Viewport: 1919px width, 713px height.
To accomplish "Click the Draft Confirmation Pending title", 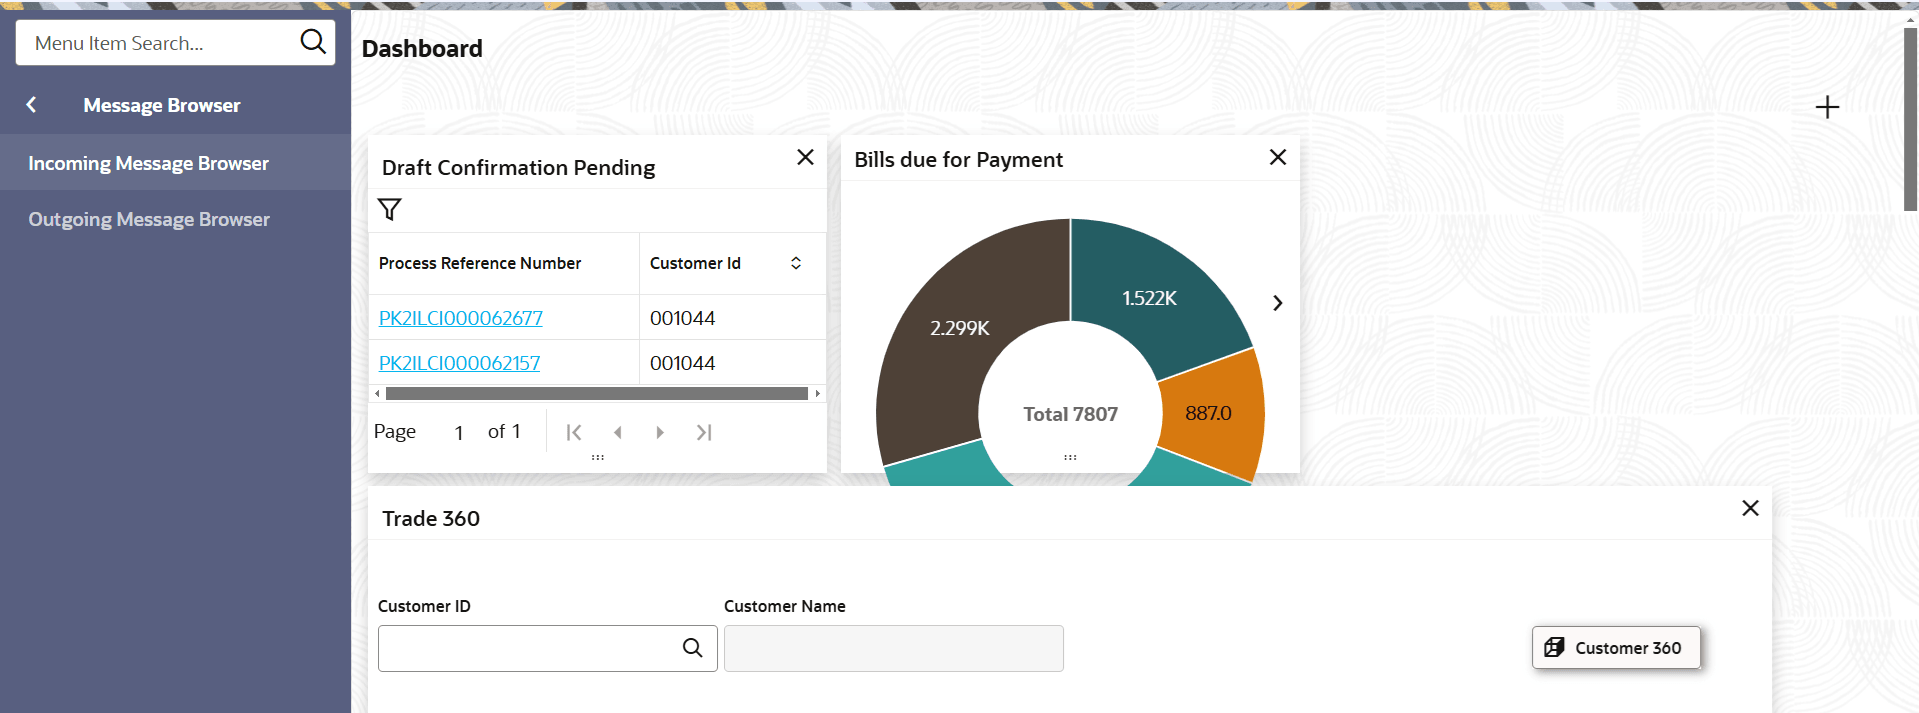I will point(518,168).
